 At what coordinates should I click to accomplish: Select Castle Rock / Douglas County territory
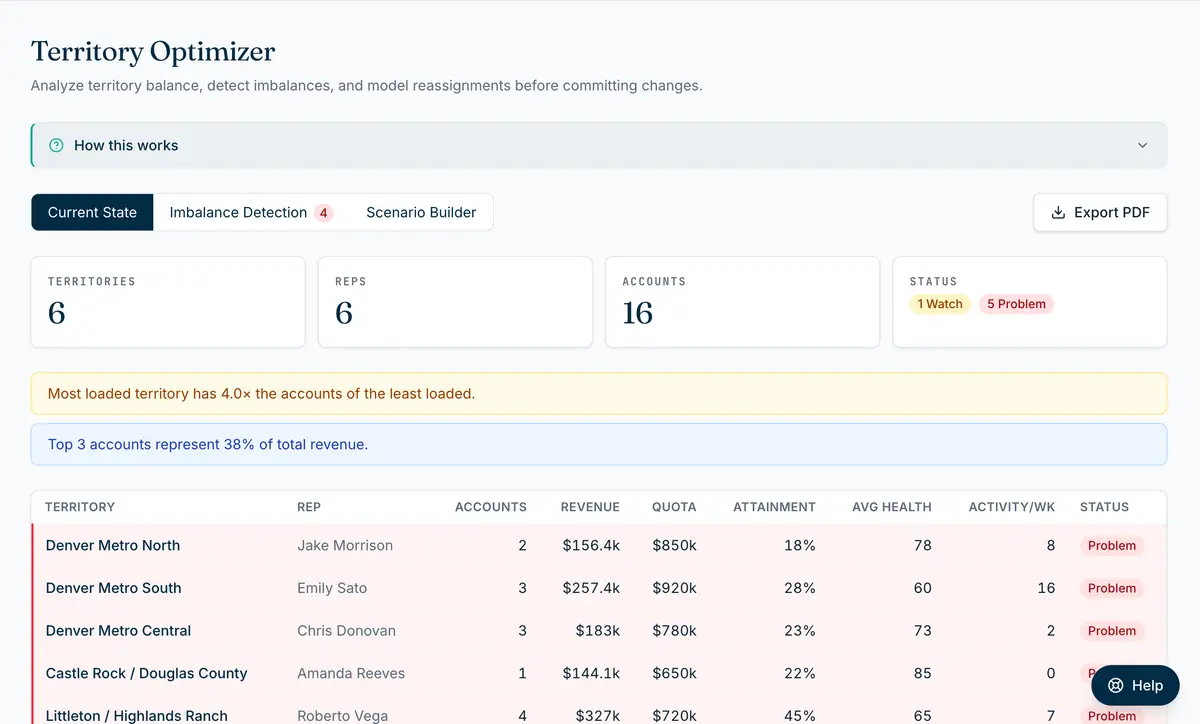click(x=146, y=673)
